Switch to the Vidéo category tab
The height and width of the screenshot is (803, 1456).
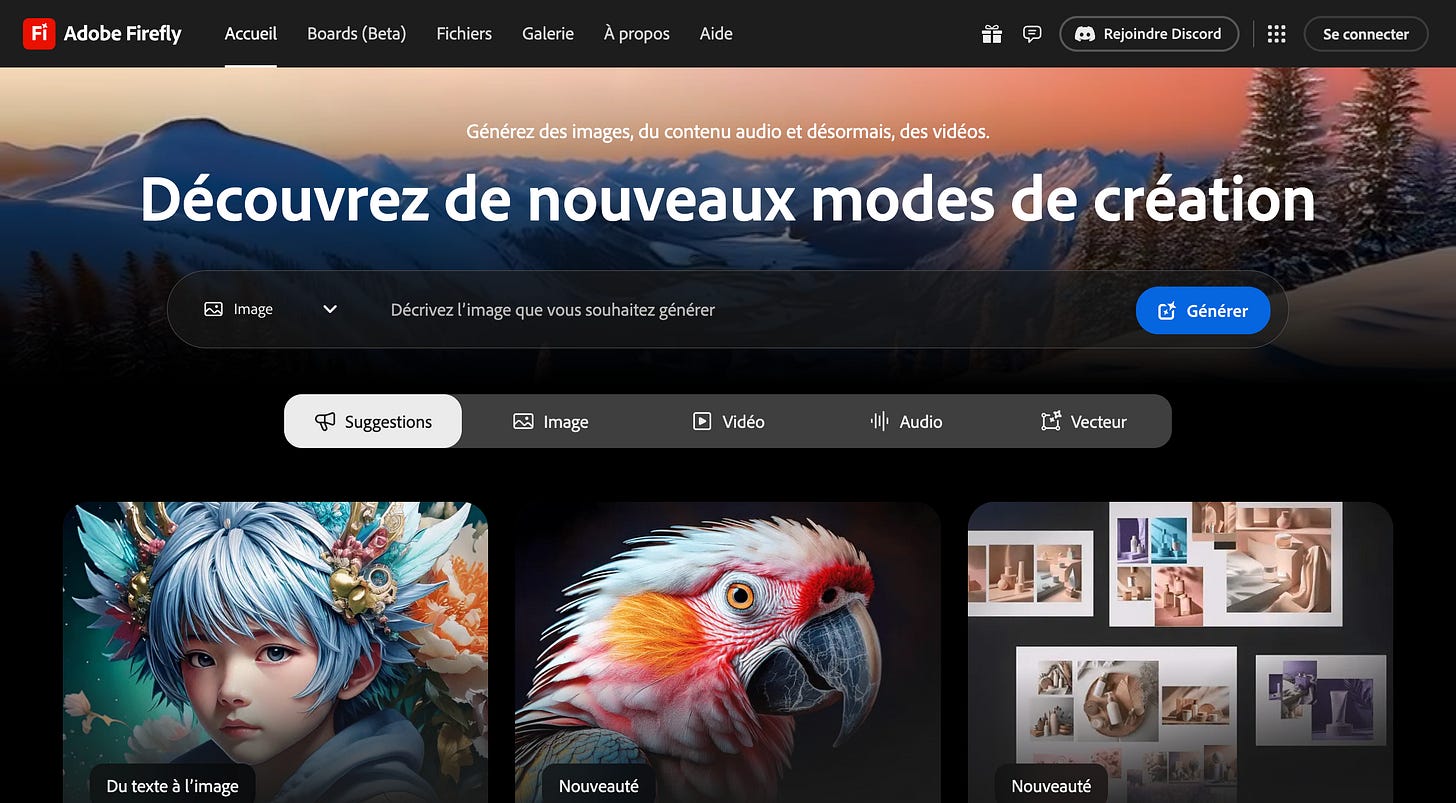pos(729,421)
